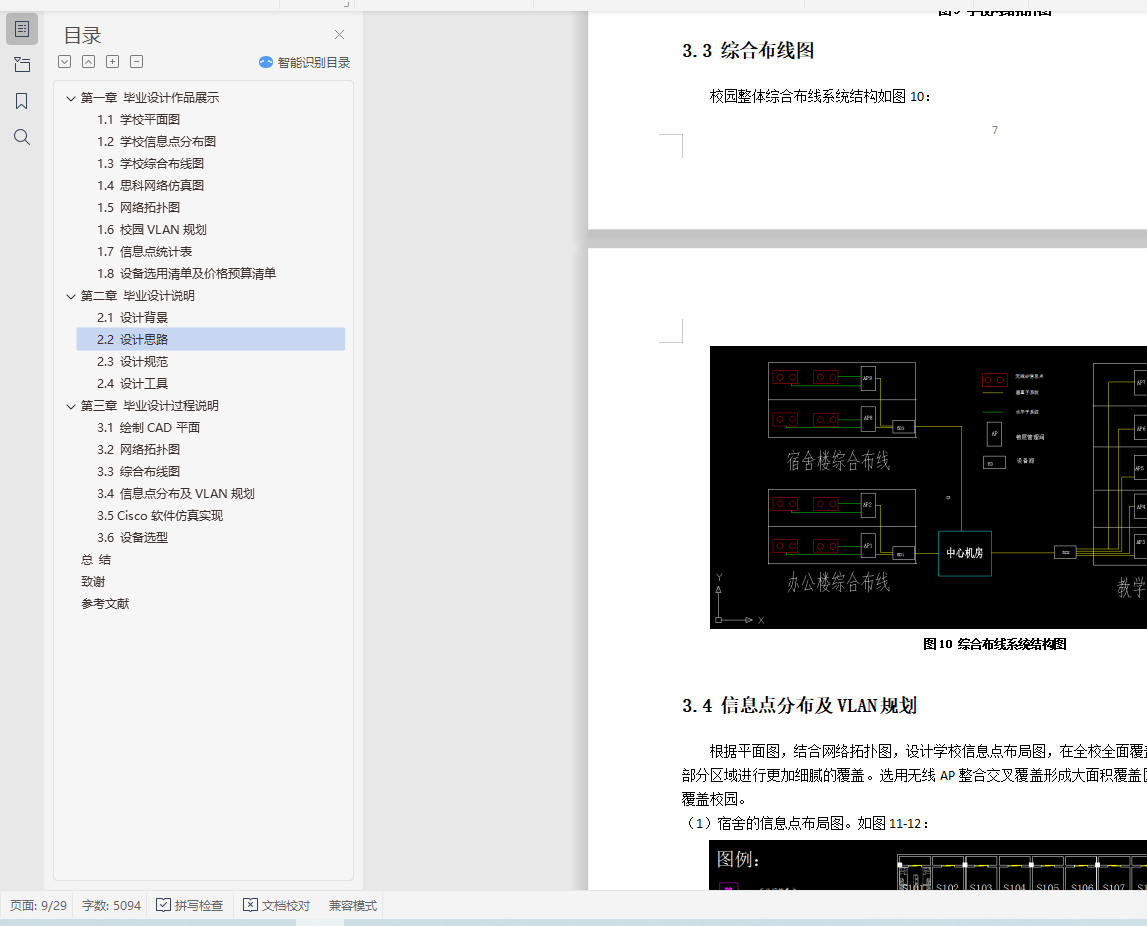
Task: Go to 2.3 设计规范
Action: click(x=132, y=361)
